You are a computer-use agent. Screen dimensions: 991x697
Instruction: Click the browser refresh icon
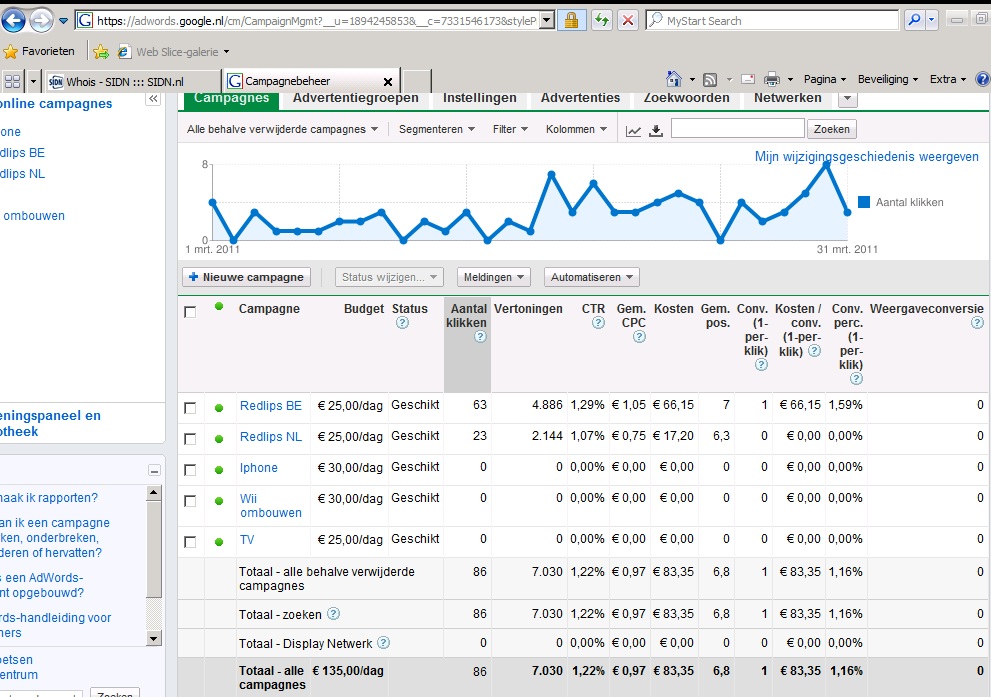[601, 21]
